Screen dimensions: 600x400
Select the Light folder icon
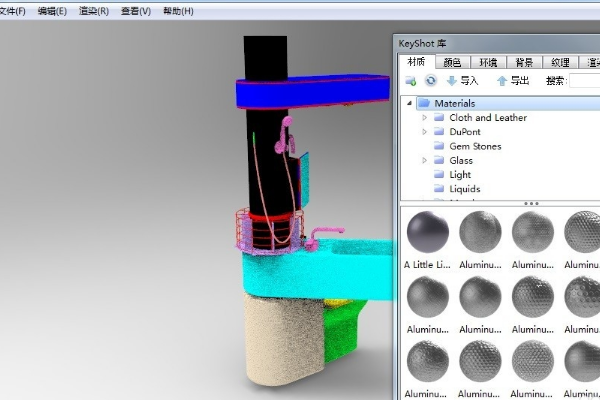(x=440, y=175)
